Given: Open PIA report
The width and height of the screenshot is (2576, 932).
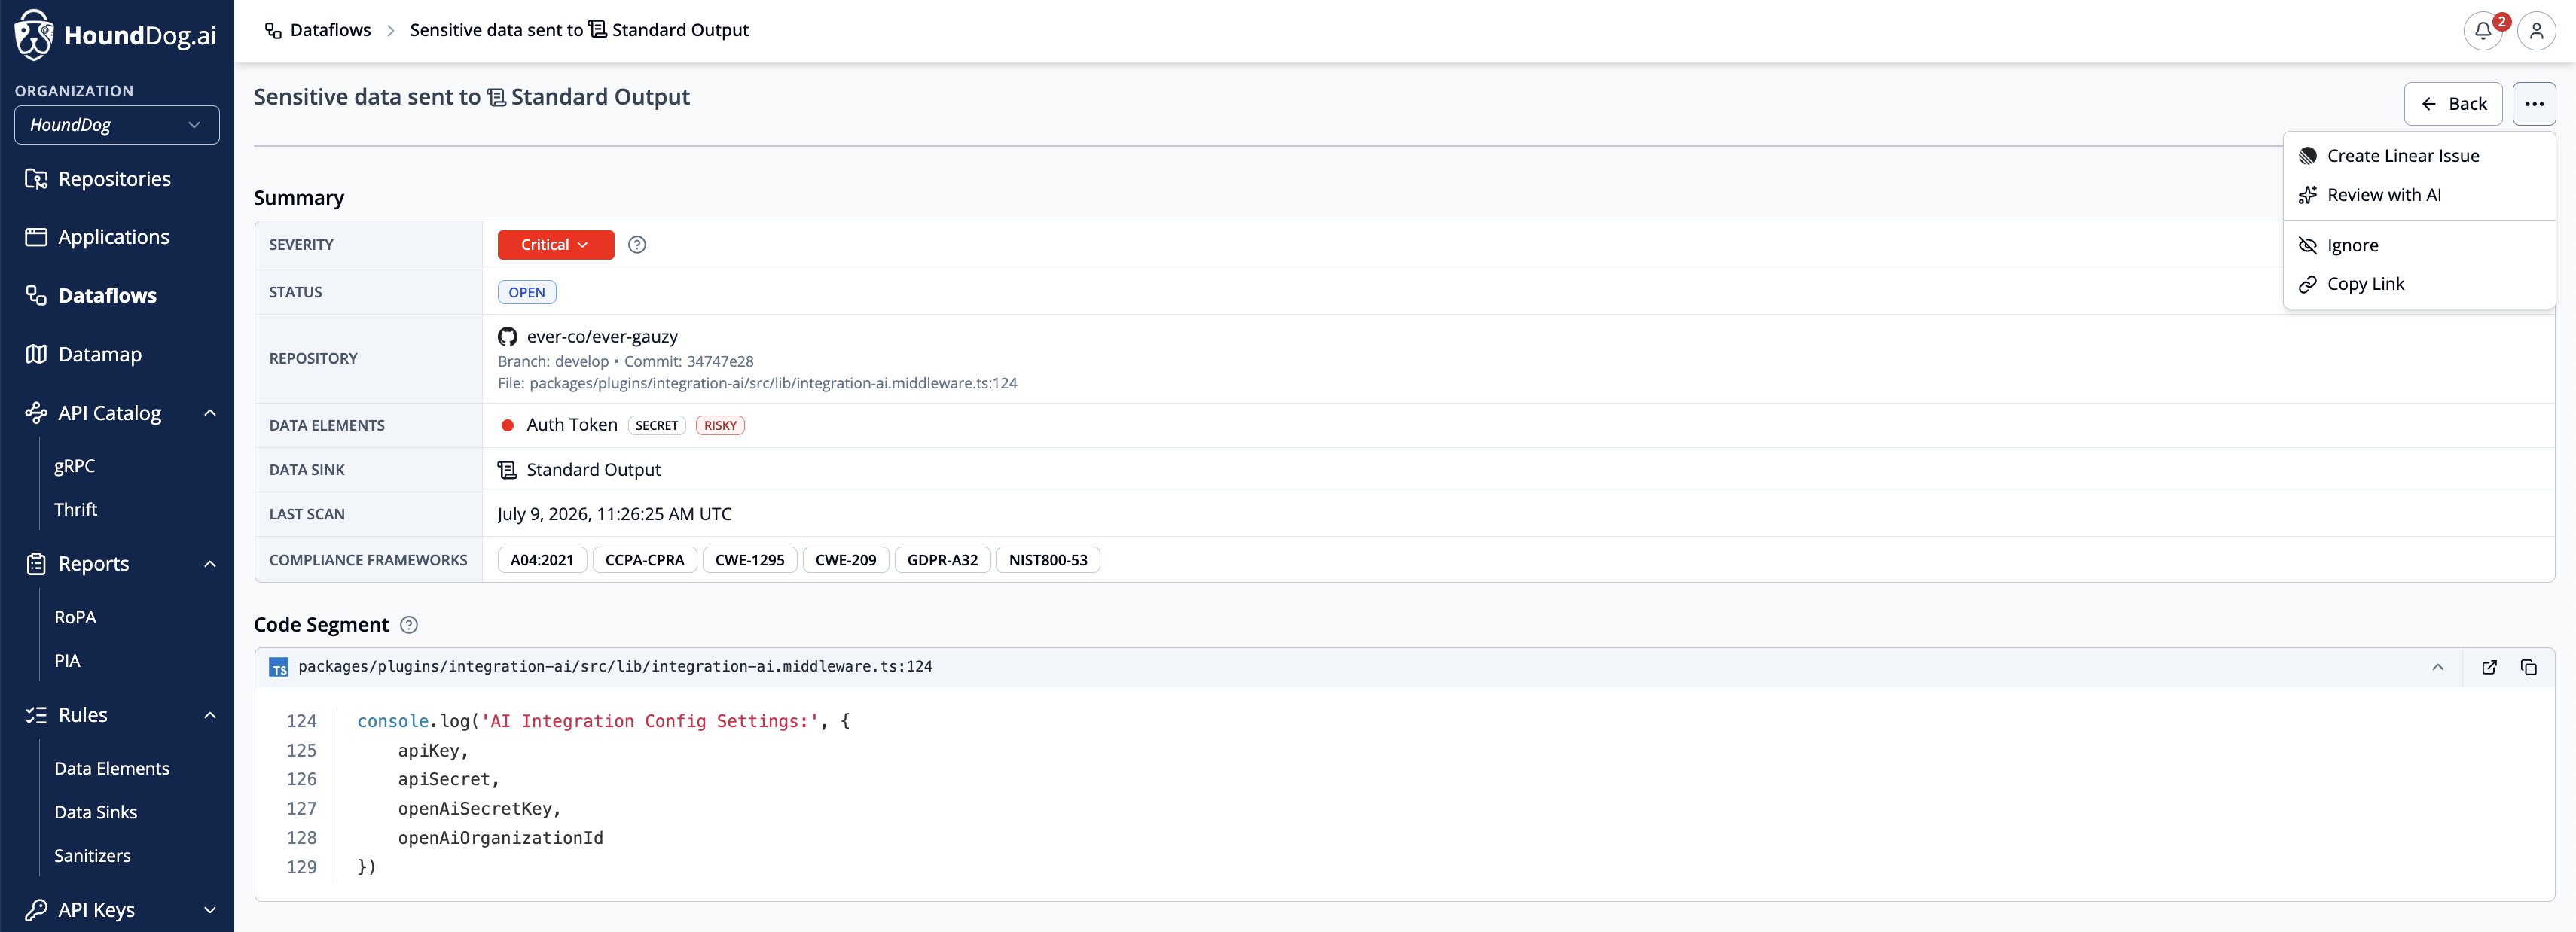Looking at the screenshot, I should click(x=67, y=661).
